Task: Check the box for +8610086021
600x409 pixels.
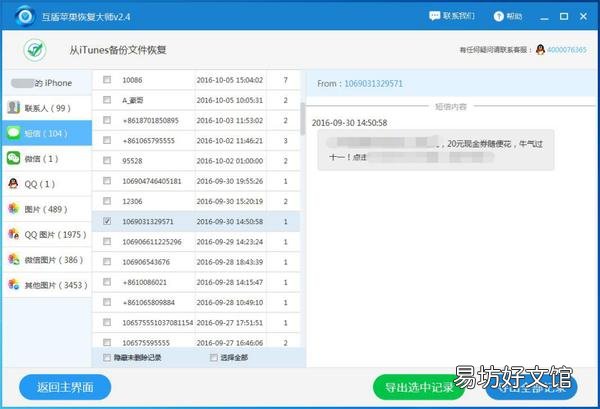Action: [x=107, y=282]
